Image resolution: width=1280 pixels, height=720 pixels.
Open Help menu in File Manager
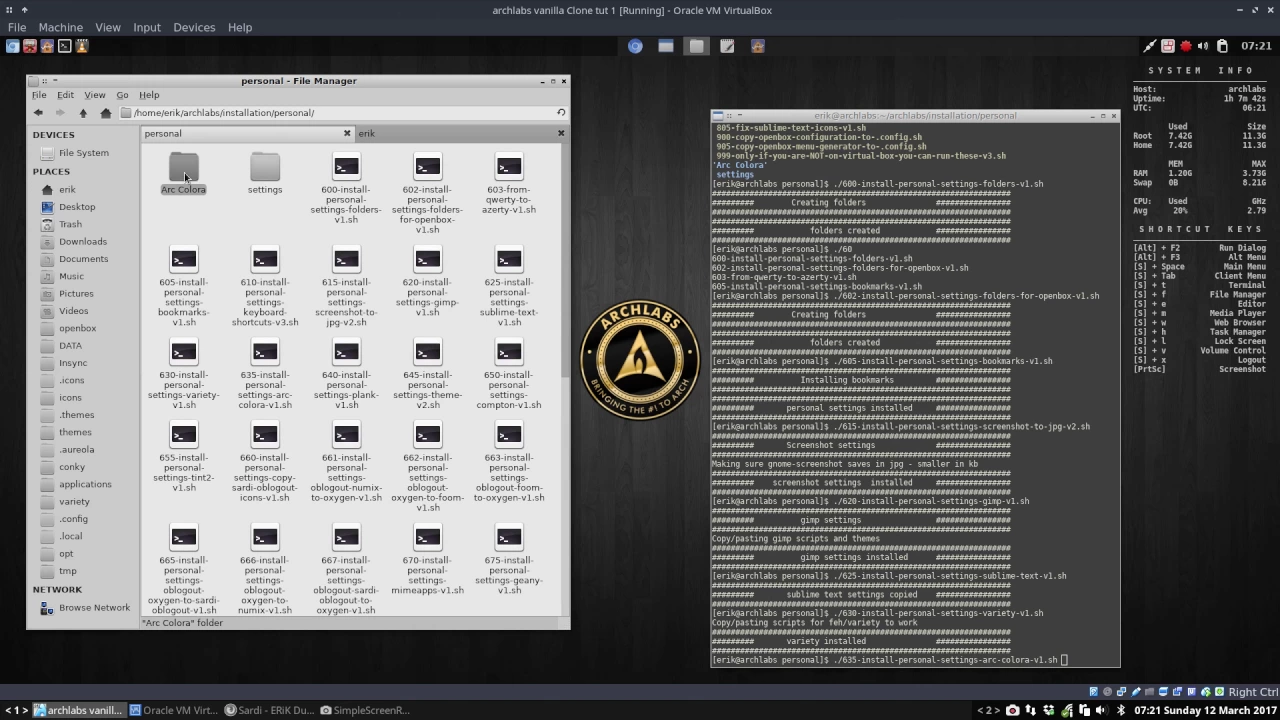coord(149,95)
